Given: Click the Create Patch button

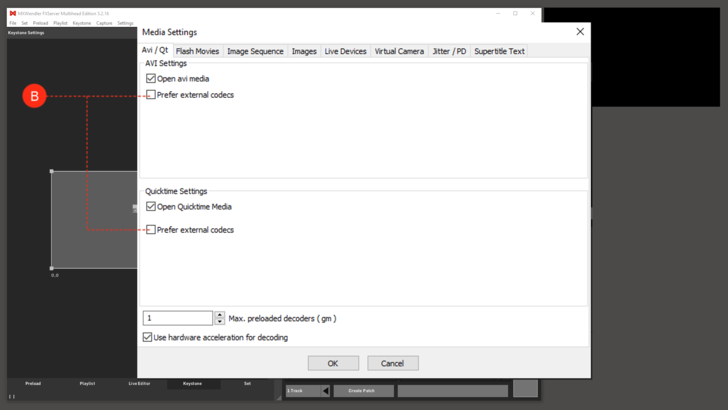Looking at the screenshot, I should click(364, 391).
